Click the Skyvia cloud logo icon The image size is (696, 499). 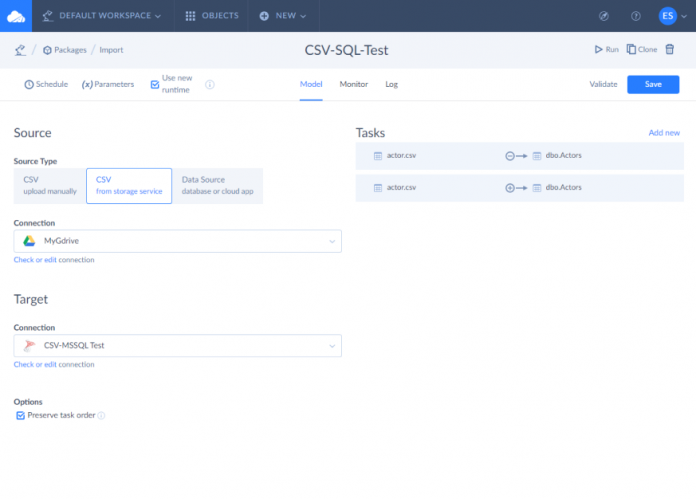pos(16,15)
